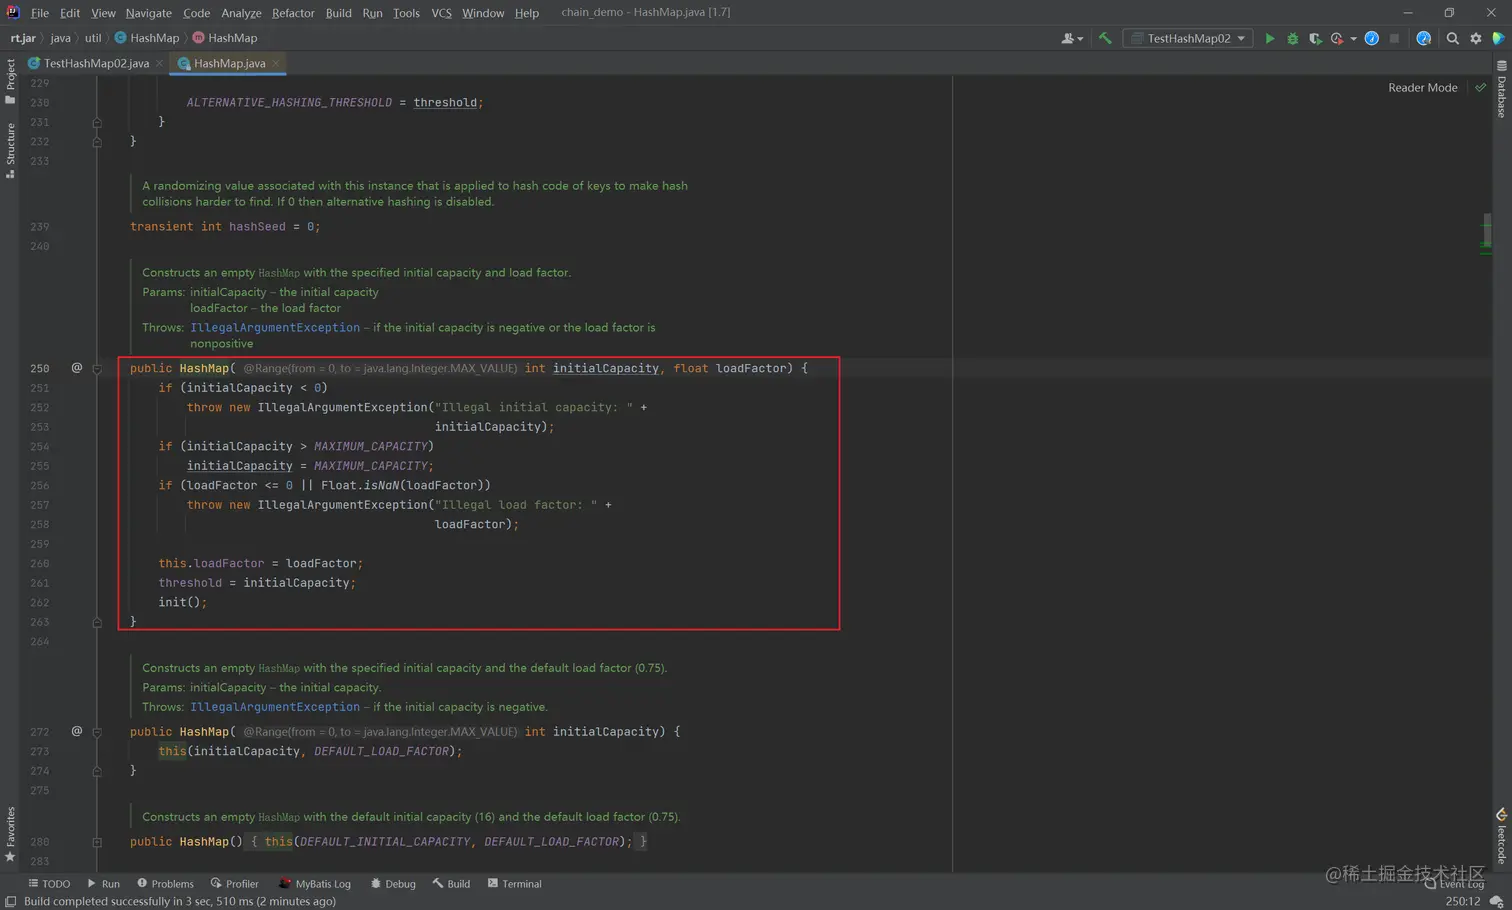Click the green inspection checkmark icon
This screenshot has height=910, width=1512.
pos(1480,88)
